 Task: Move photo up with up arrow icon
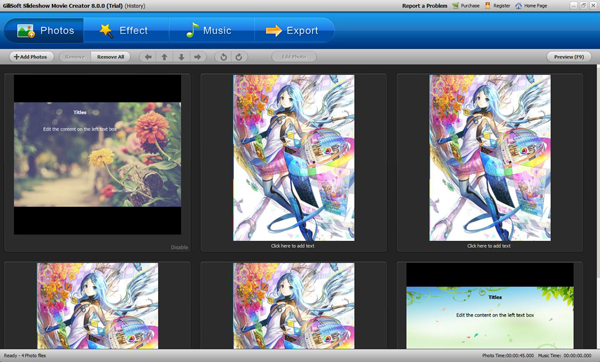(165, 57)
